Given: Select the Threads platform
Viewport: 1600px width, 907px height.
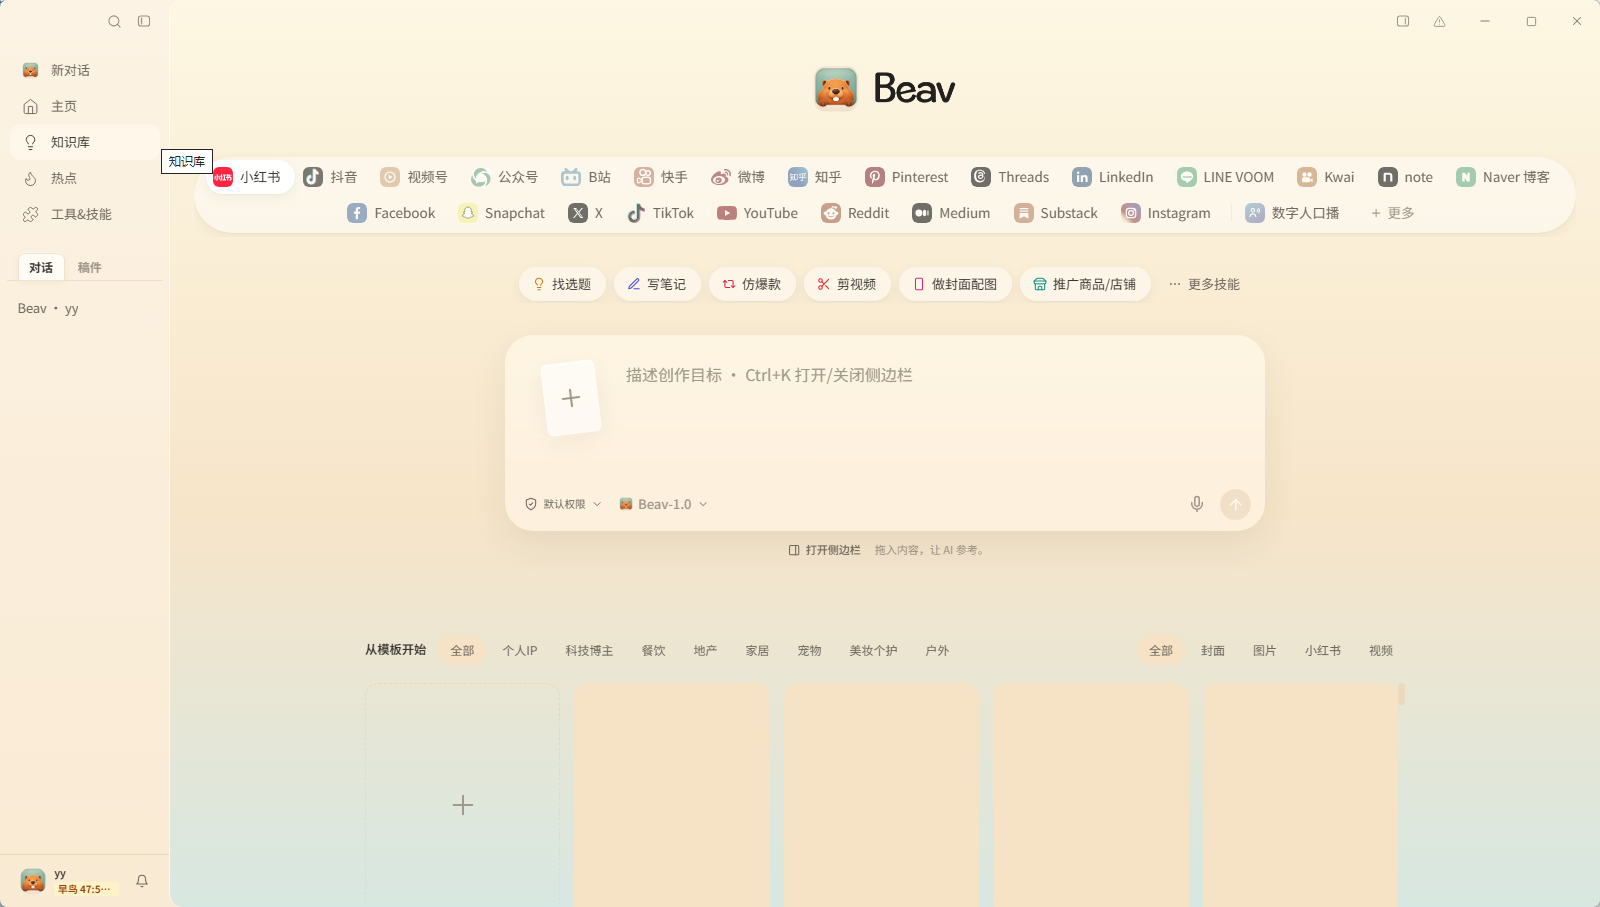Looking at the screenshot, I should (x=1010, y=177).
